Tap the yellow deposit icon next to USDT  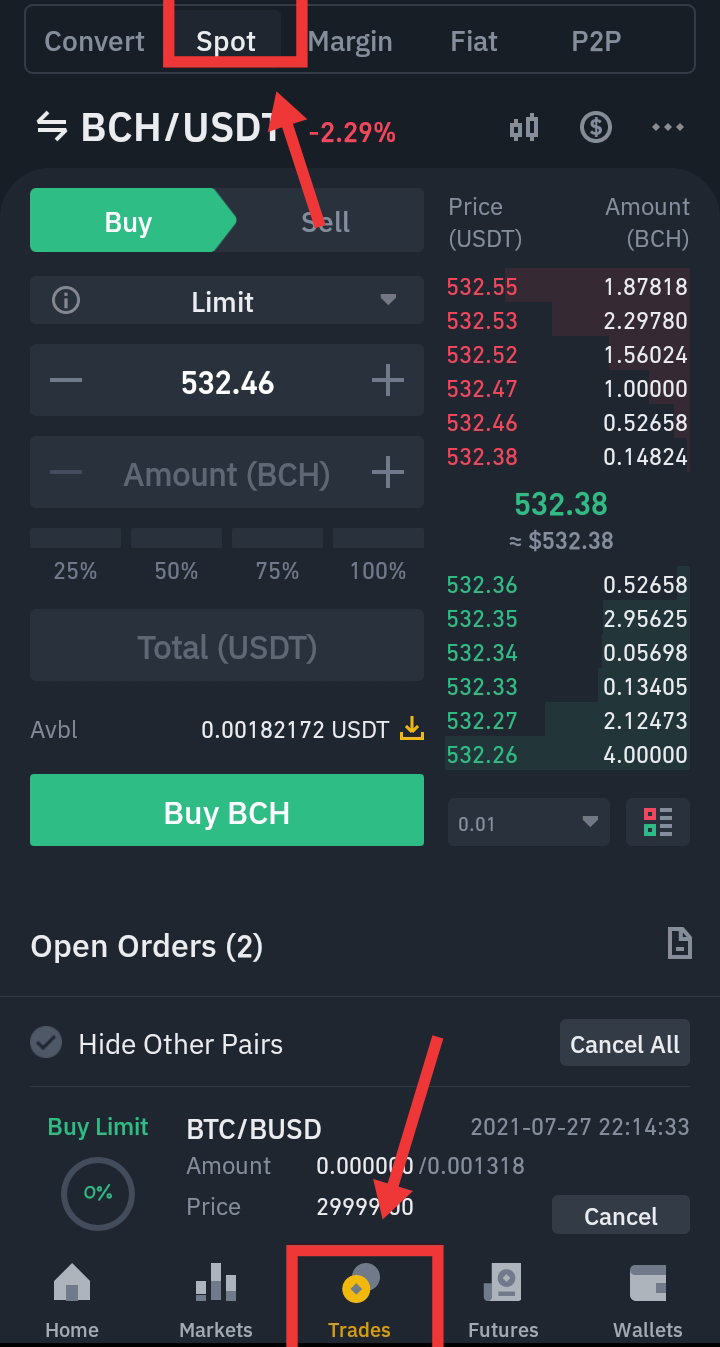(x=412, y=729)
